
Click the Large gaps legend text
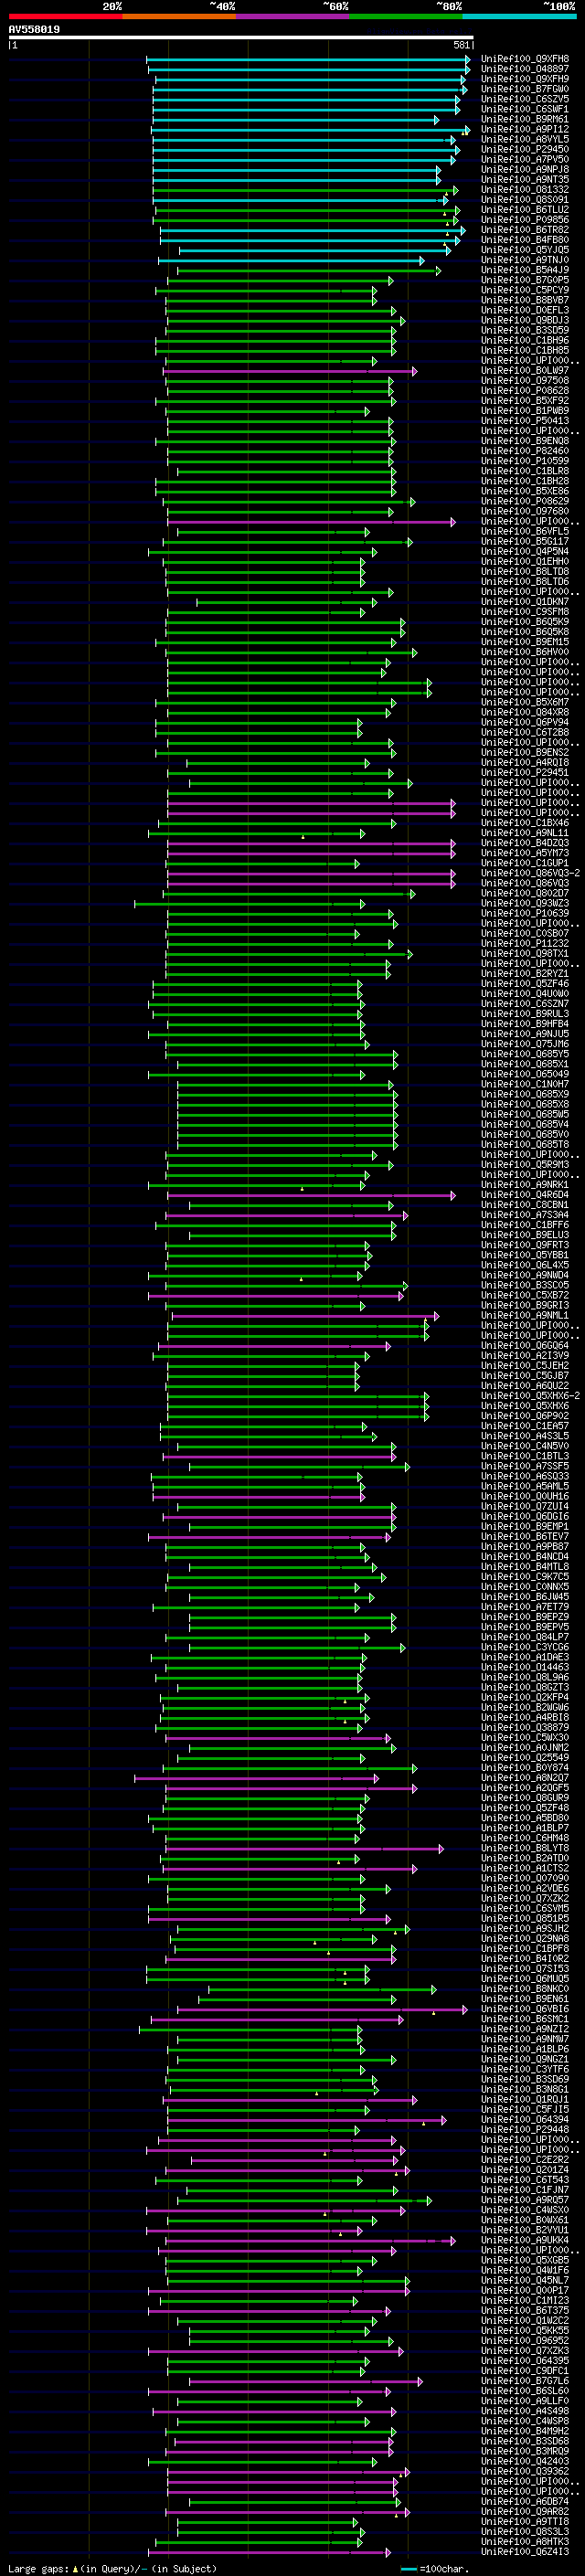(112, 2569)
